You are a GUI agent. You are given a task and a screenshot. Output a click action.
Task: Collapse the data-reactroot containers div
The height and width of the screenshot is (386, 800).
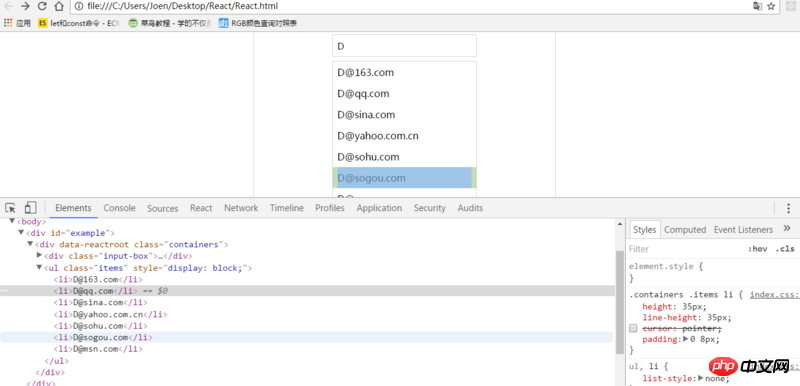30,244
